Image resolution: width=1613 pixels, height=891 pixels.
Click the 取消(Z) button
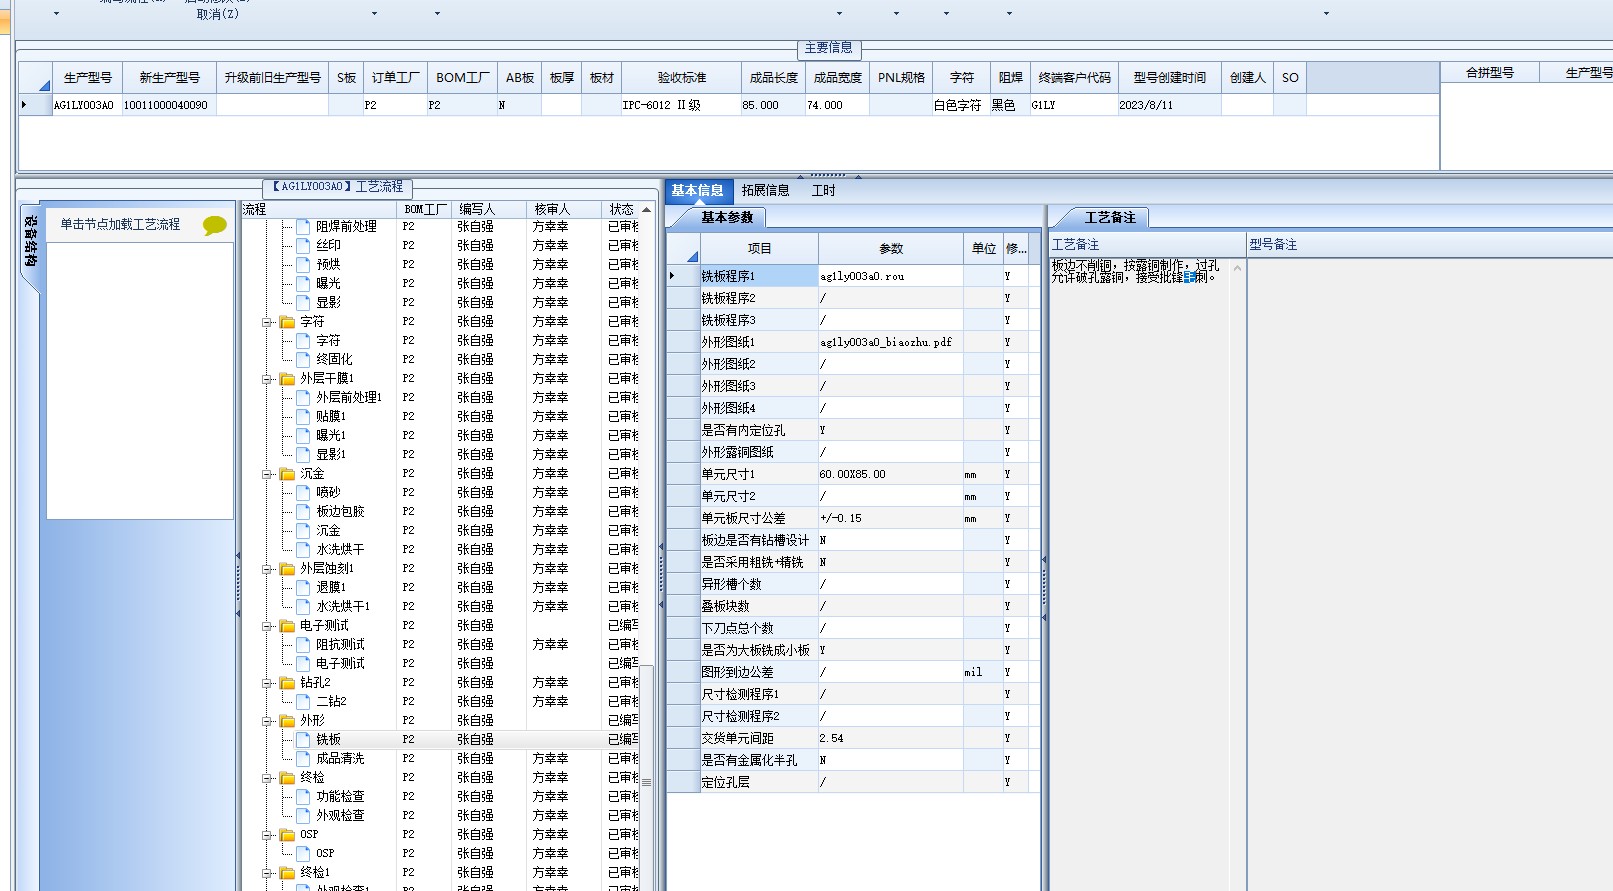tap(218, 14)
